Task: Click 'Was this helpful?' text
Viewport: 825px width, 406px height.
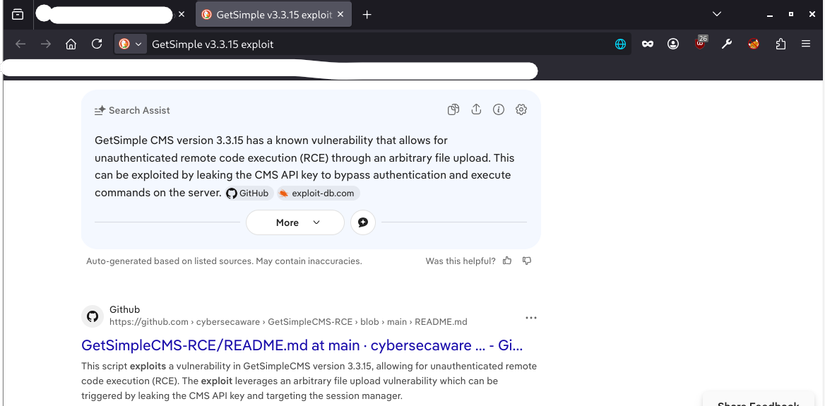Action: (x=460, y=261)
